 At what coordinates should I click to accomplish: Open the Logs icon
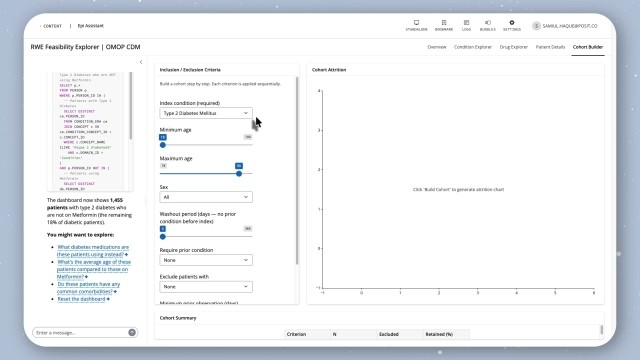[x=466, y=22]
